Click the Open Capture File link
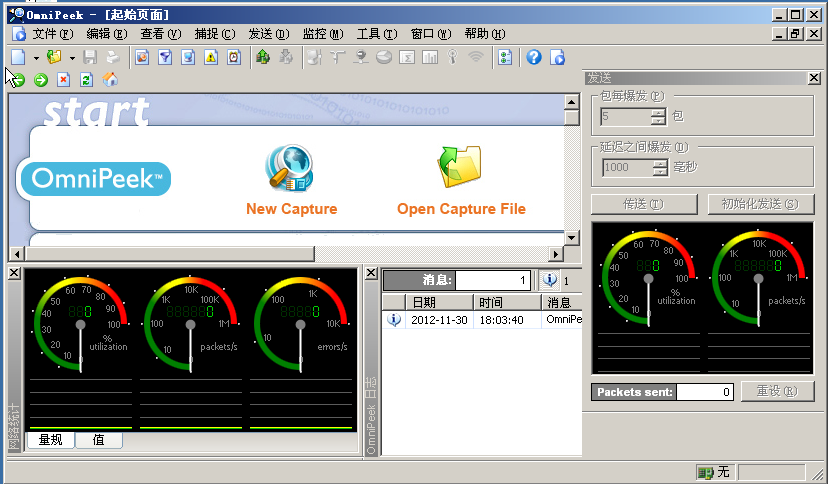Image resolution: width=828 pixels, height=484 pixels. coord(462,209)
